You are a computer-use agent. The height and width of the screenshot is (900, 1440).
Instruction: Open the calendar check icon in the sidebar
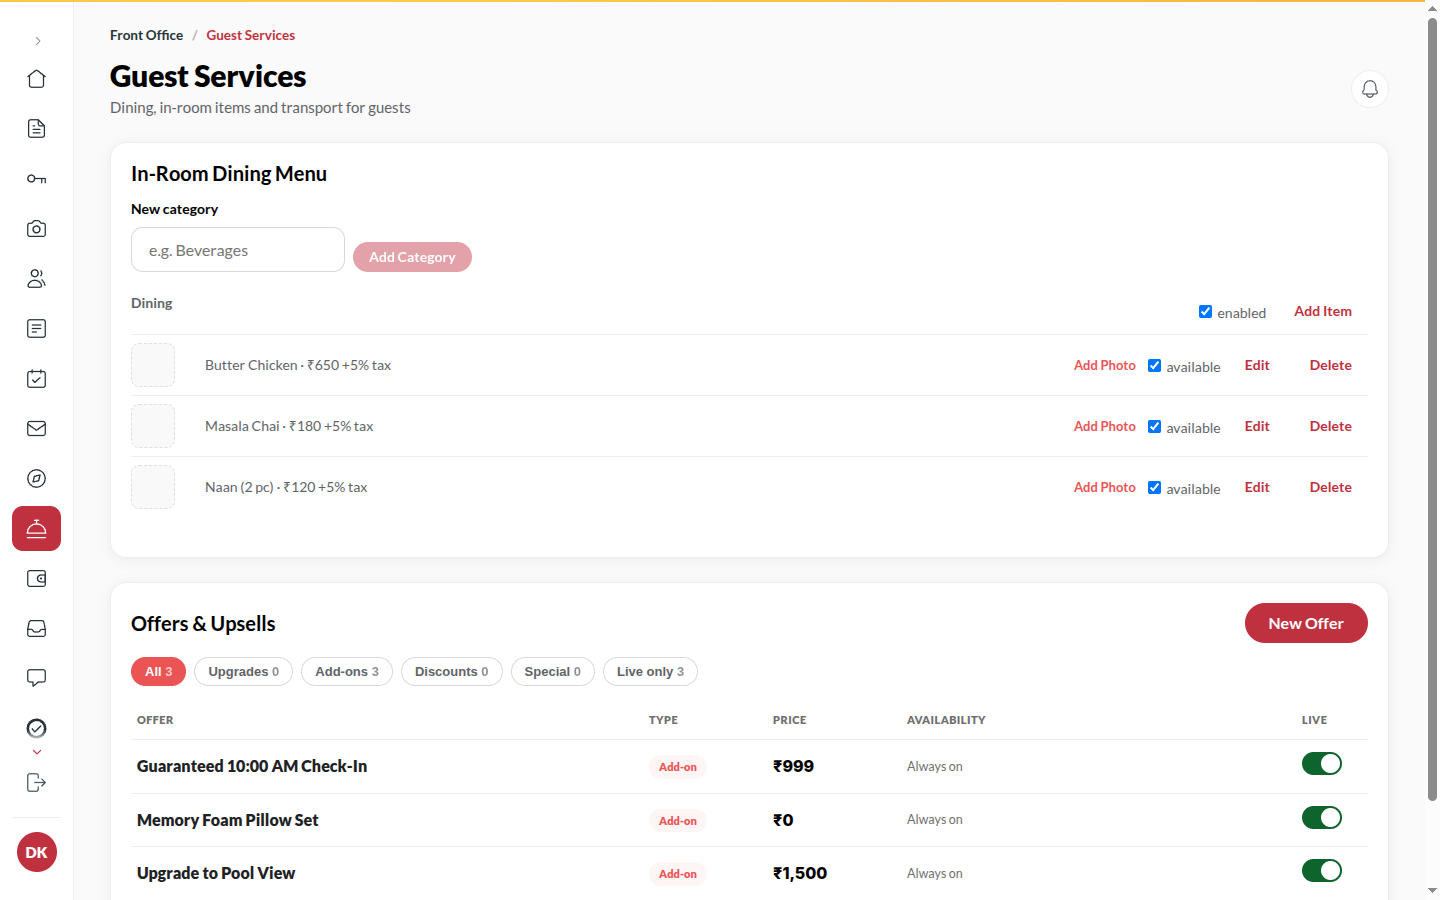point(36,379)
